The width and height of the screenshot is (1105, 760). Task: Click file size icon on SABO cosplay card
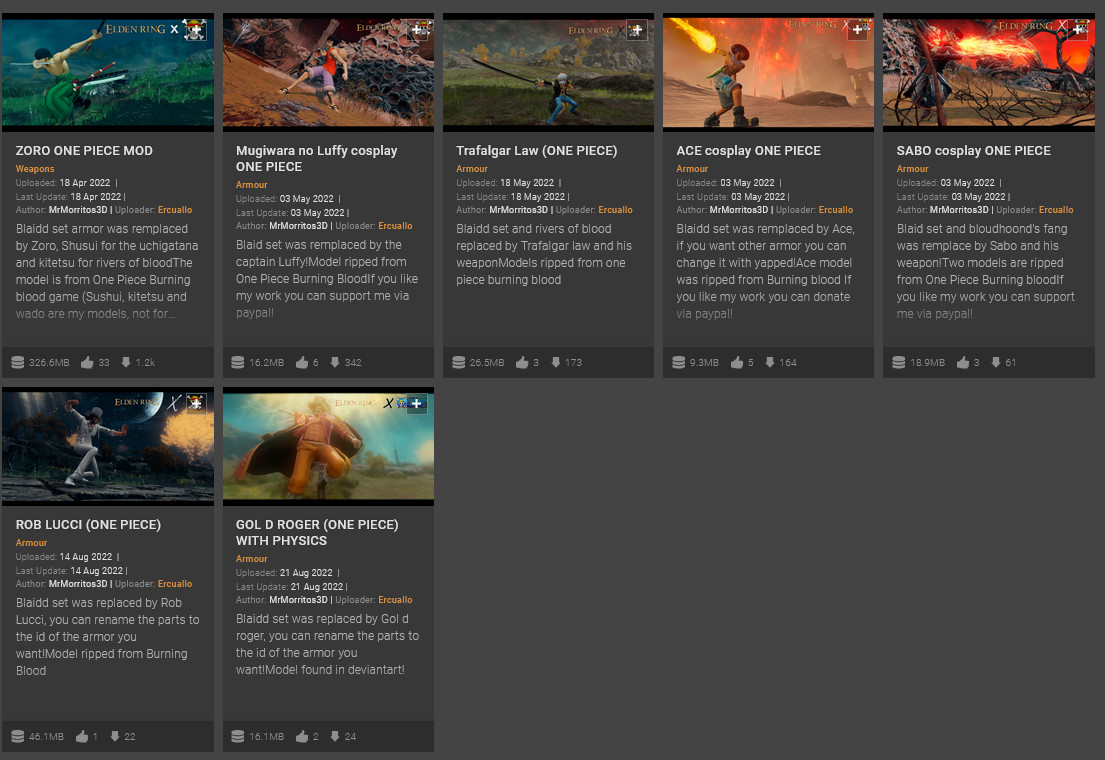pyautogui.click(x=899, y=362)
